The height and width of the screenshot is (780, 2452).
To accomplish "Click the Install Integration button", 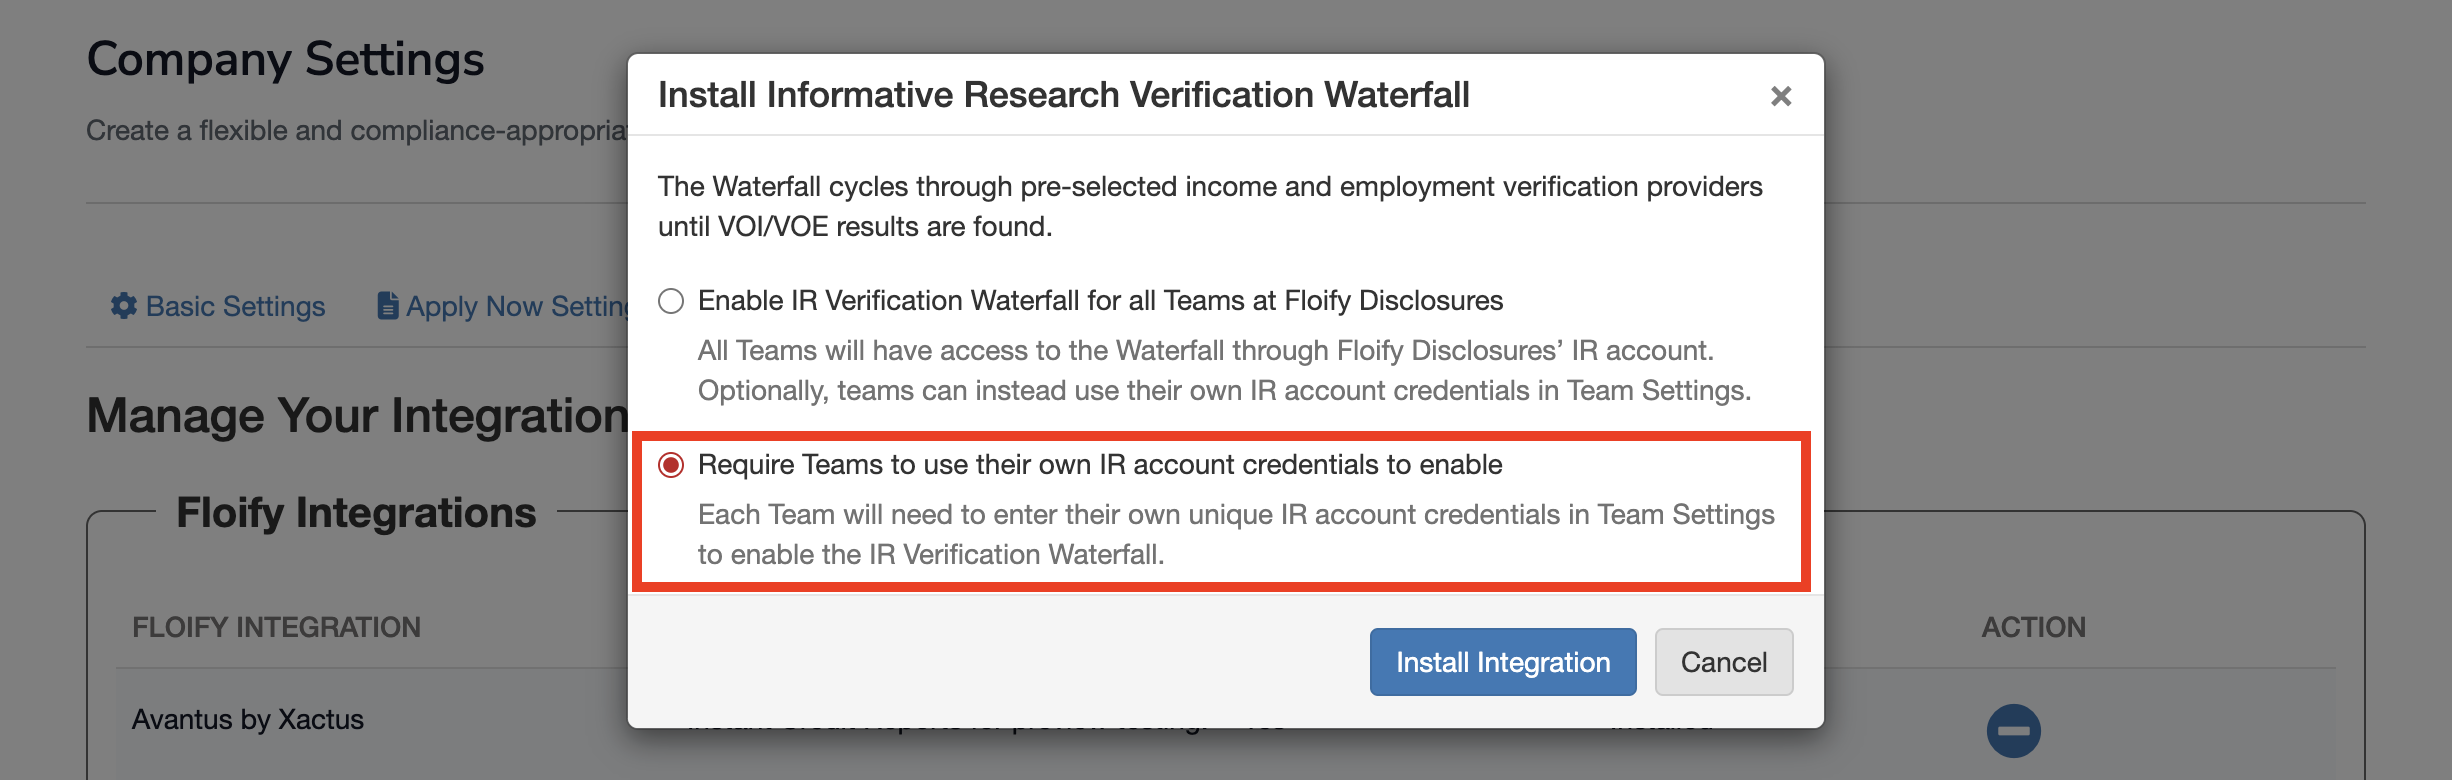I will pos(1502,662).
